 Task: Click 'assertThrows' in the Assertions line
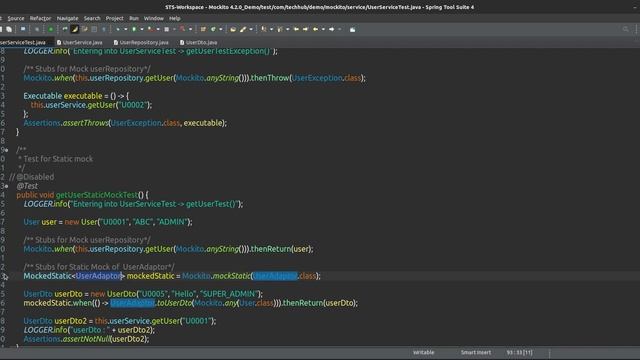pyautogui.click(x=86, y=123)
